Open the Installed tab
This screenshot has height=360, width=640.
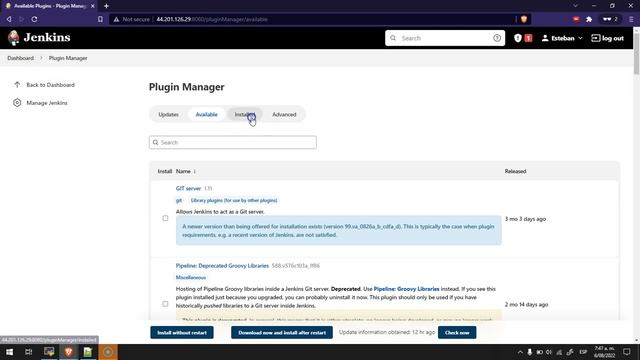244,114
